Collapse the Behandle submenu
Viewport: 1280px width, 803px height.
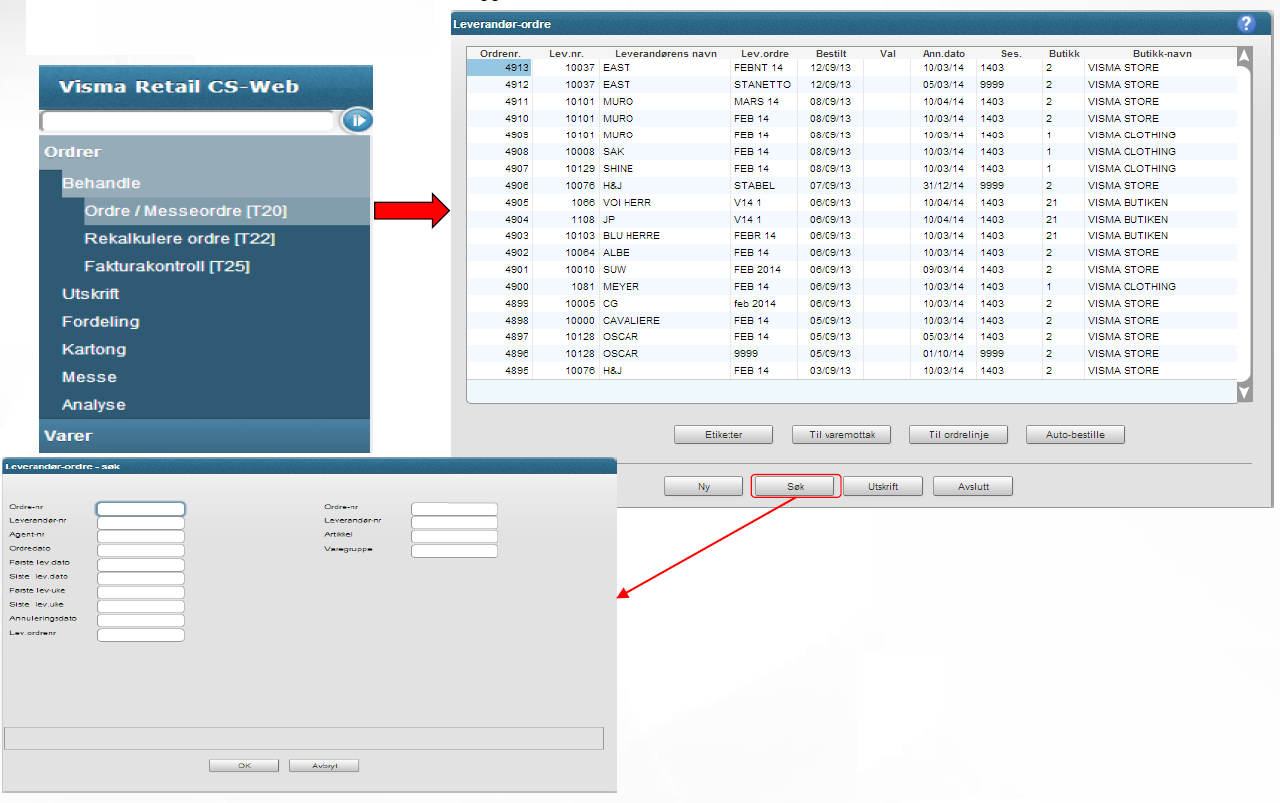(x=216, y=183)
